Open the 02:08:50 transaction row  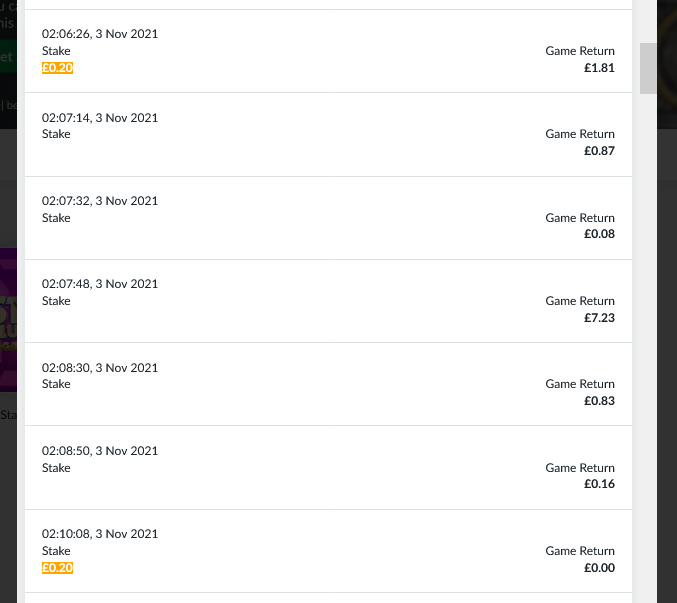click(329, 467)
